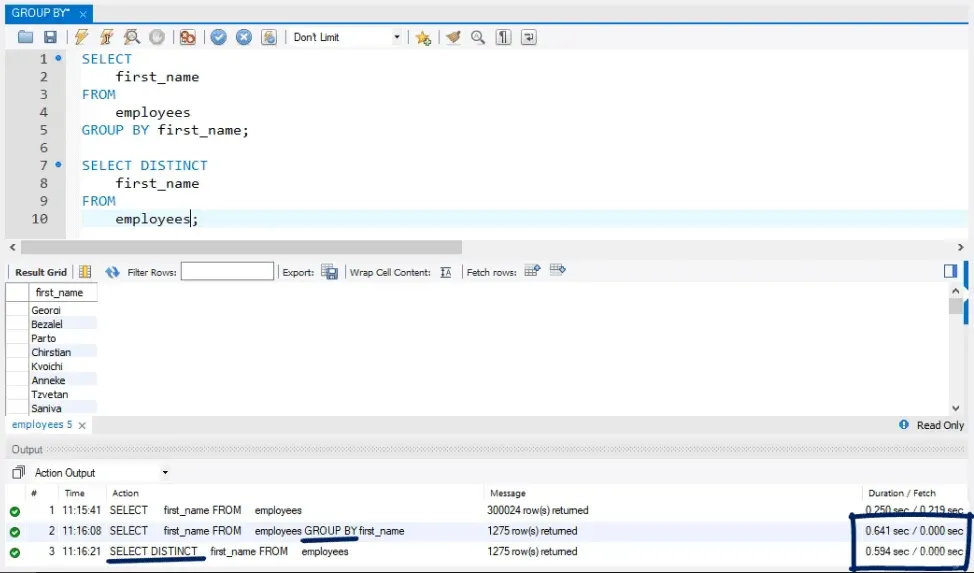Viewport: 974px width, 573px height.
Task: Toggle invisible characters pilcrow icon
Action: click(x=504, y=37)
